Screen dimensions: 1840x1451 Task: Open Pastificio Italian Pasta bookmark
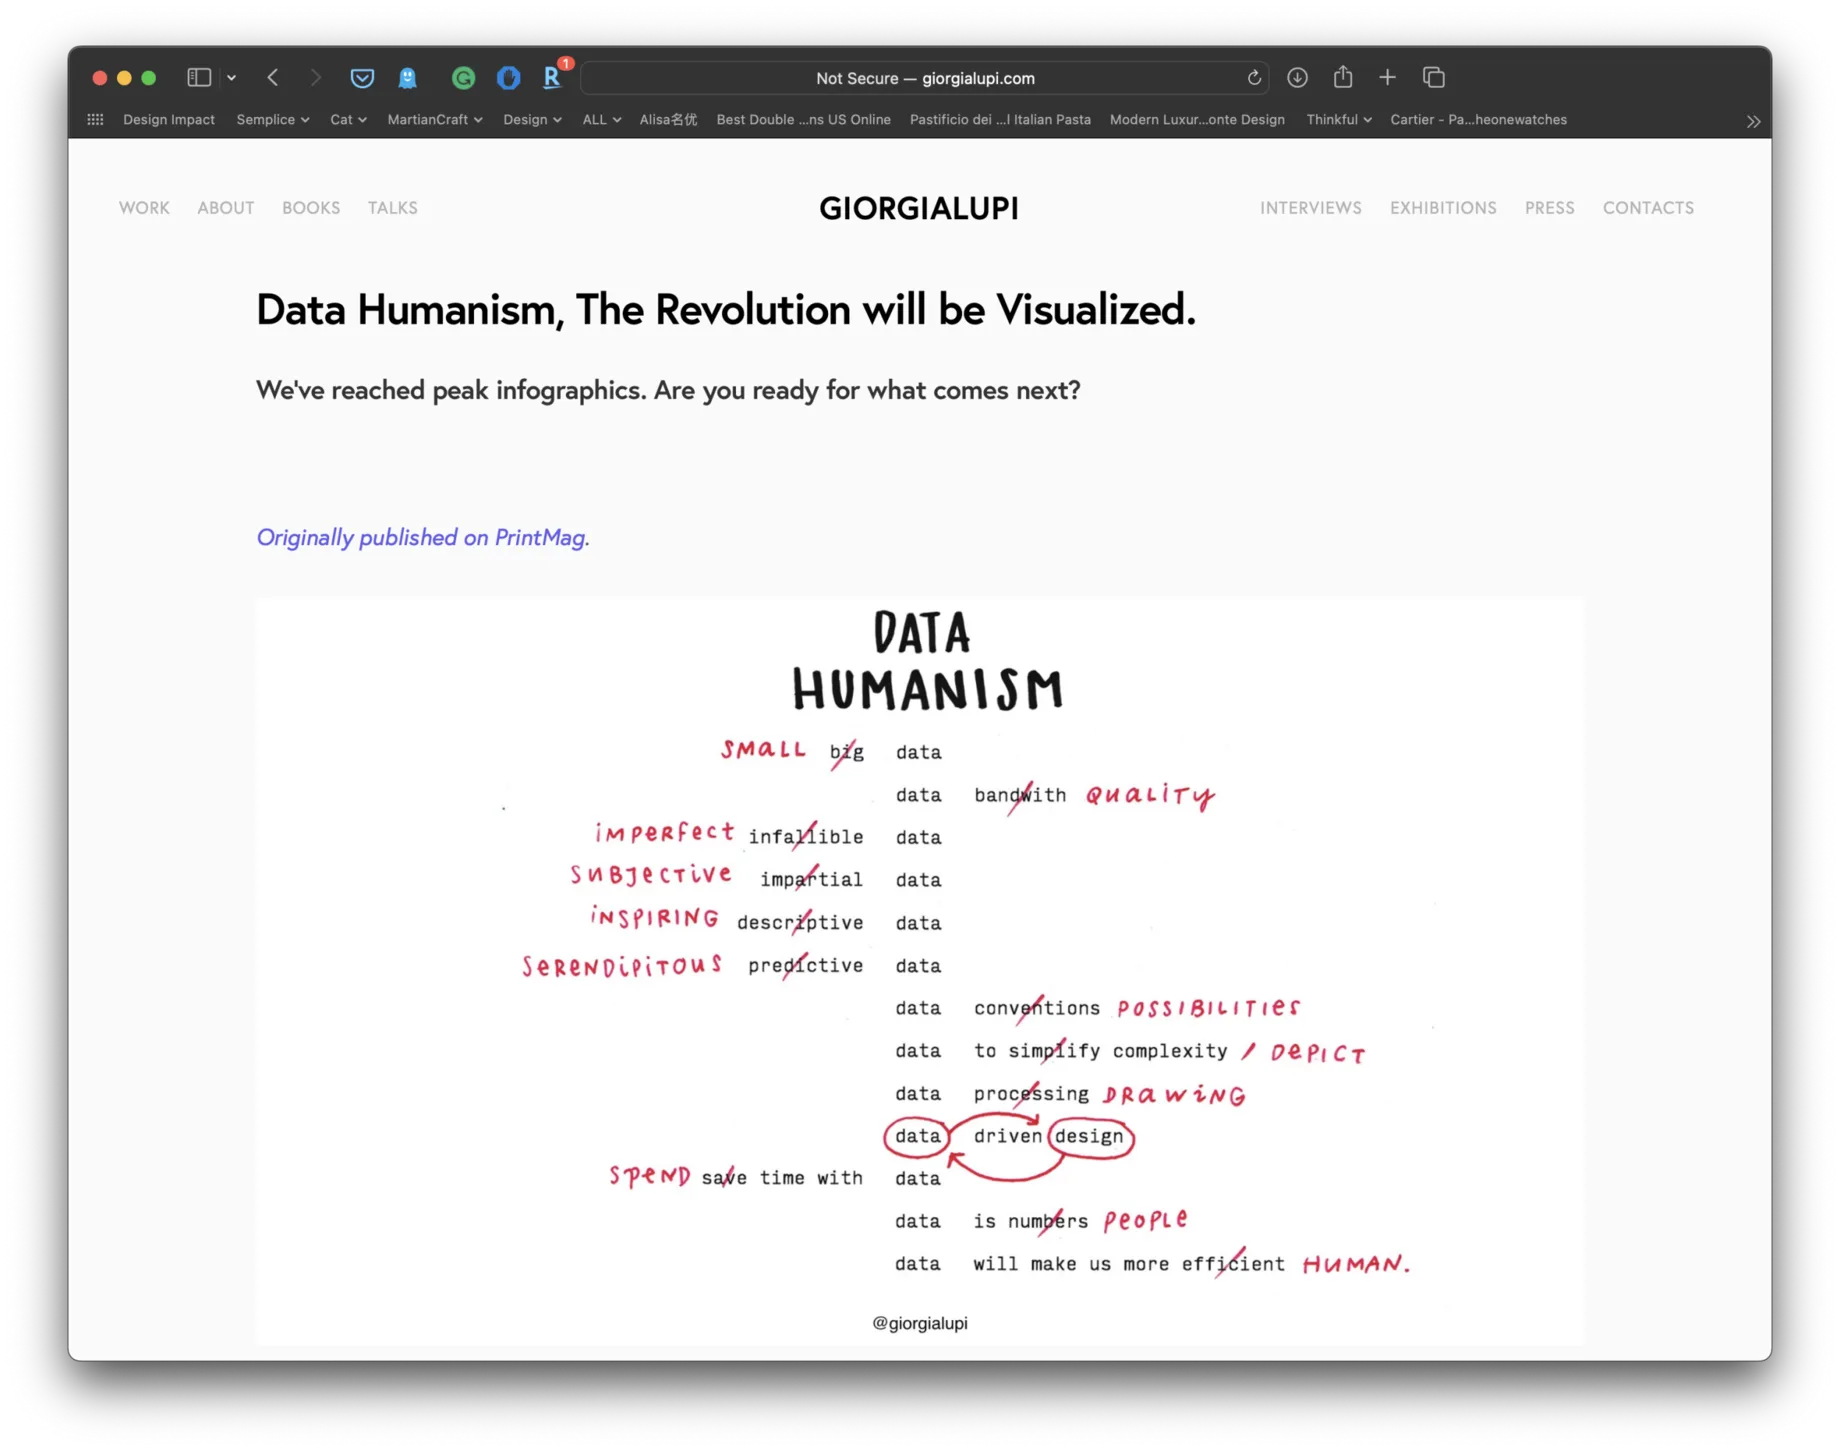[1000, 119]
